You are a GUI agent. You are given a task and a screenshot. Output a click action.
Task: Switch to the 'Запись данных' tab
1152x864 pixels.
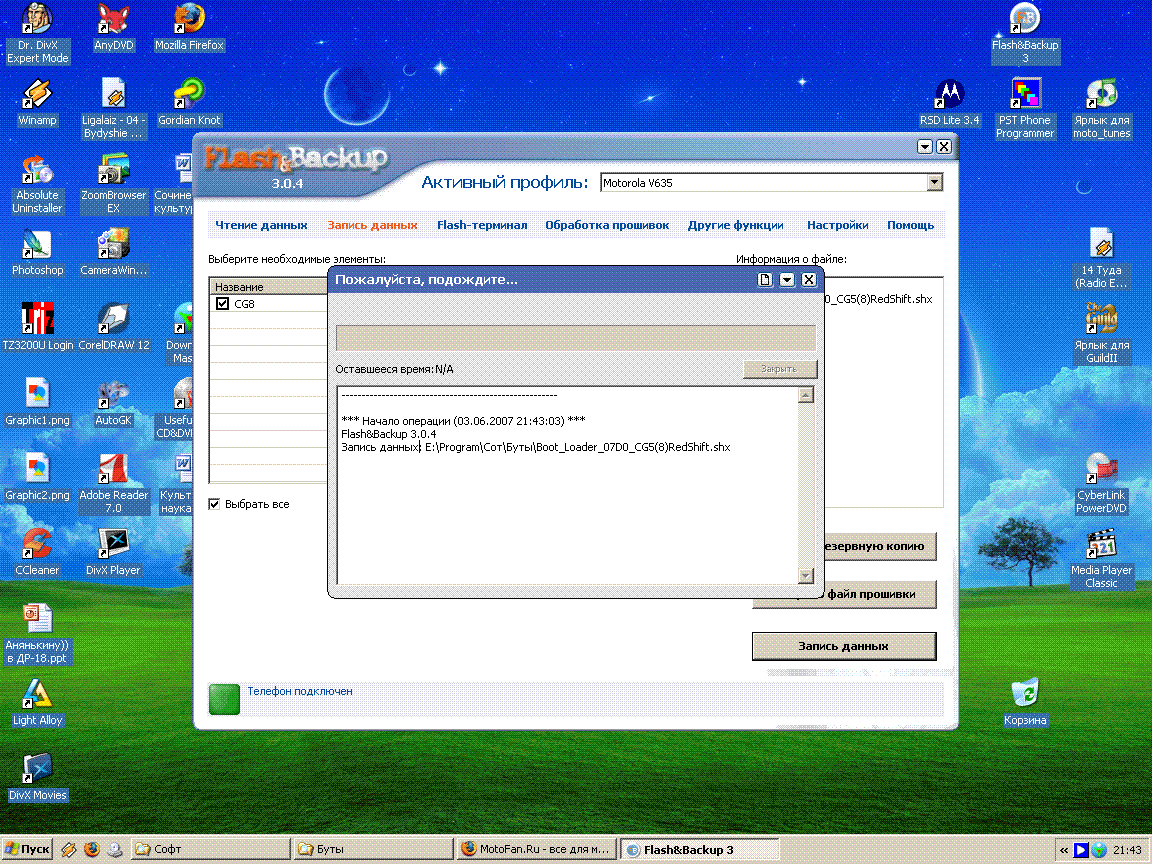click(x=372, y=225)
